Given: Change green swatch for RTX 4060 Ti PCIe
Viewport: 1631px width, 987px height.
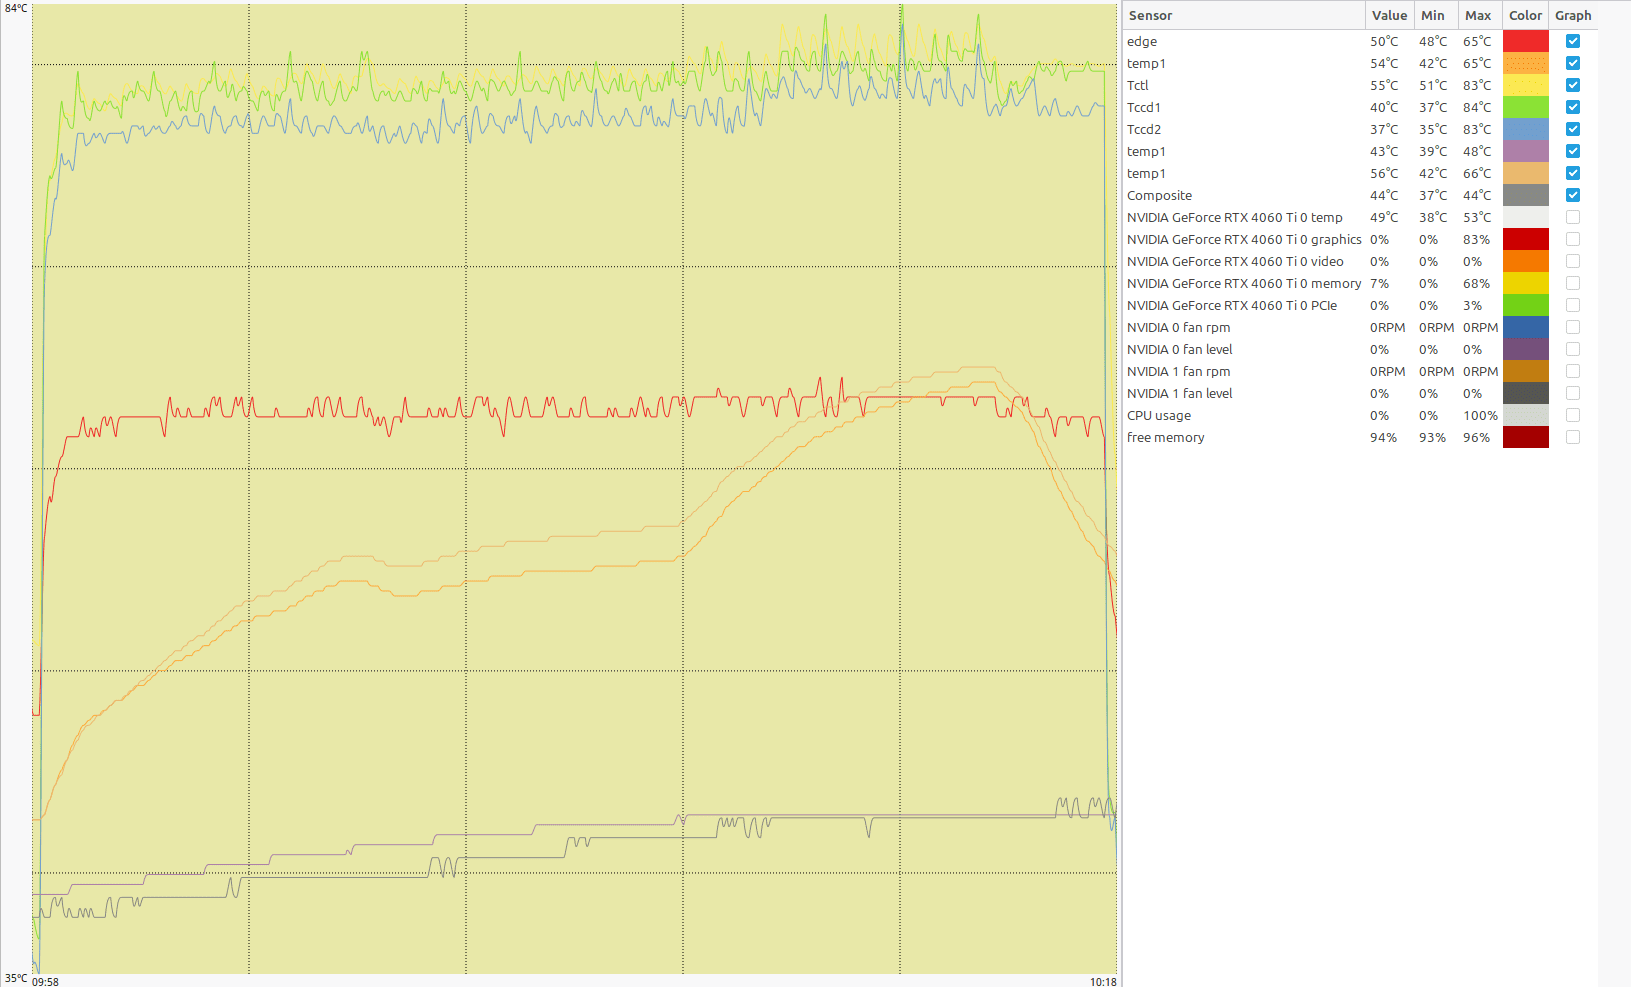Looking at the screenshot, I should [x=1525, y=305].
